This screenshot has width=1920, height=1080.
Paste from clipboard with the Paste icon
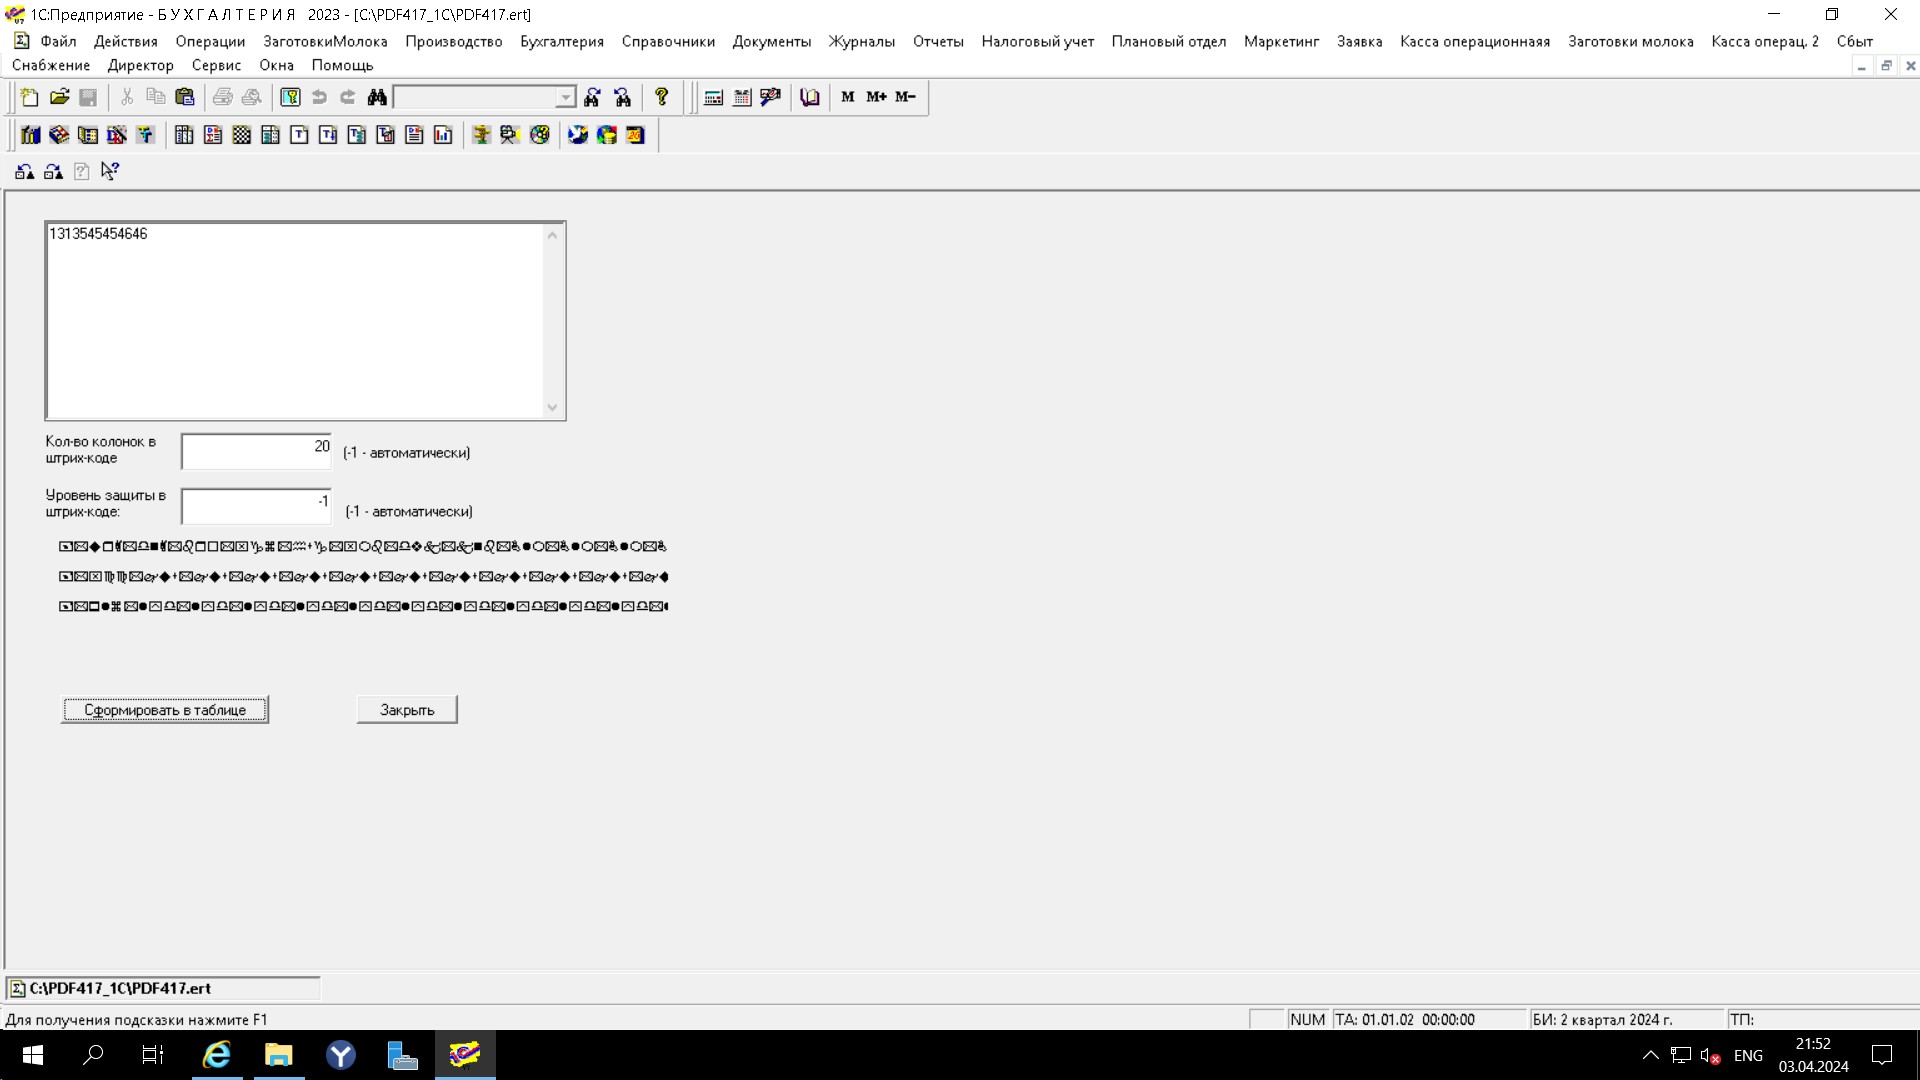185,97
